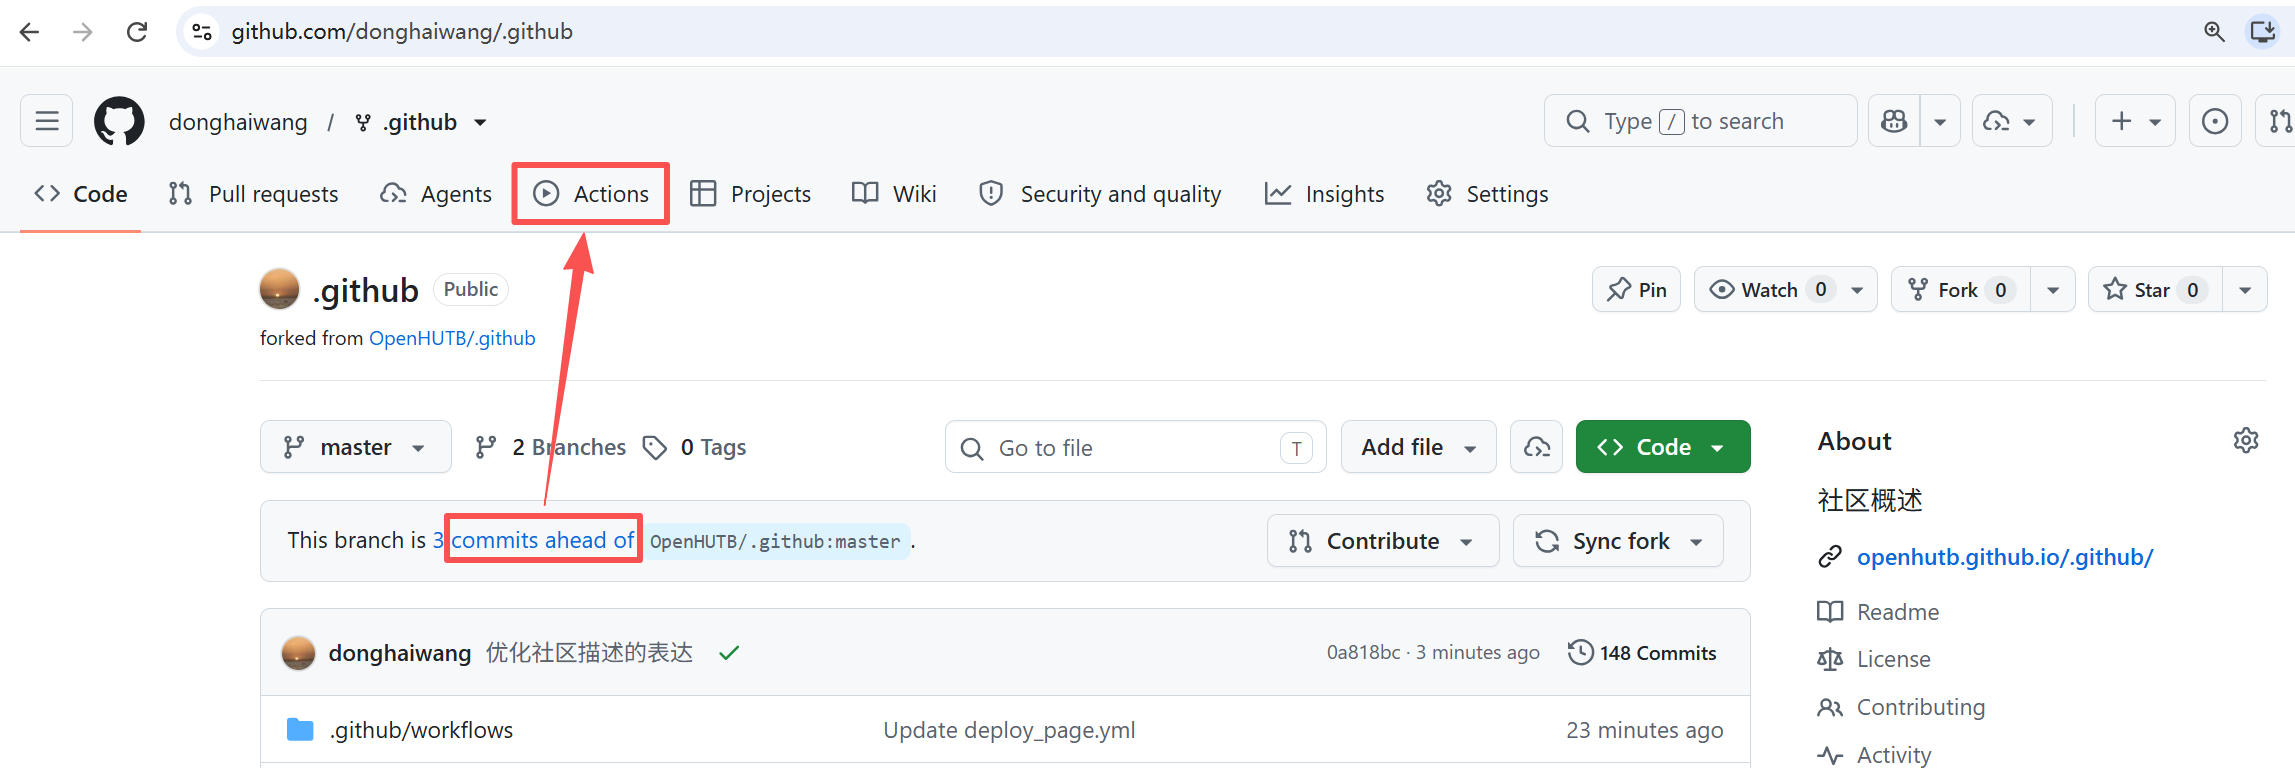Click the green commit status checkmark
Viewport: 2295px width, 768px height.
729,653
